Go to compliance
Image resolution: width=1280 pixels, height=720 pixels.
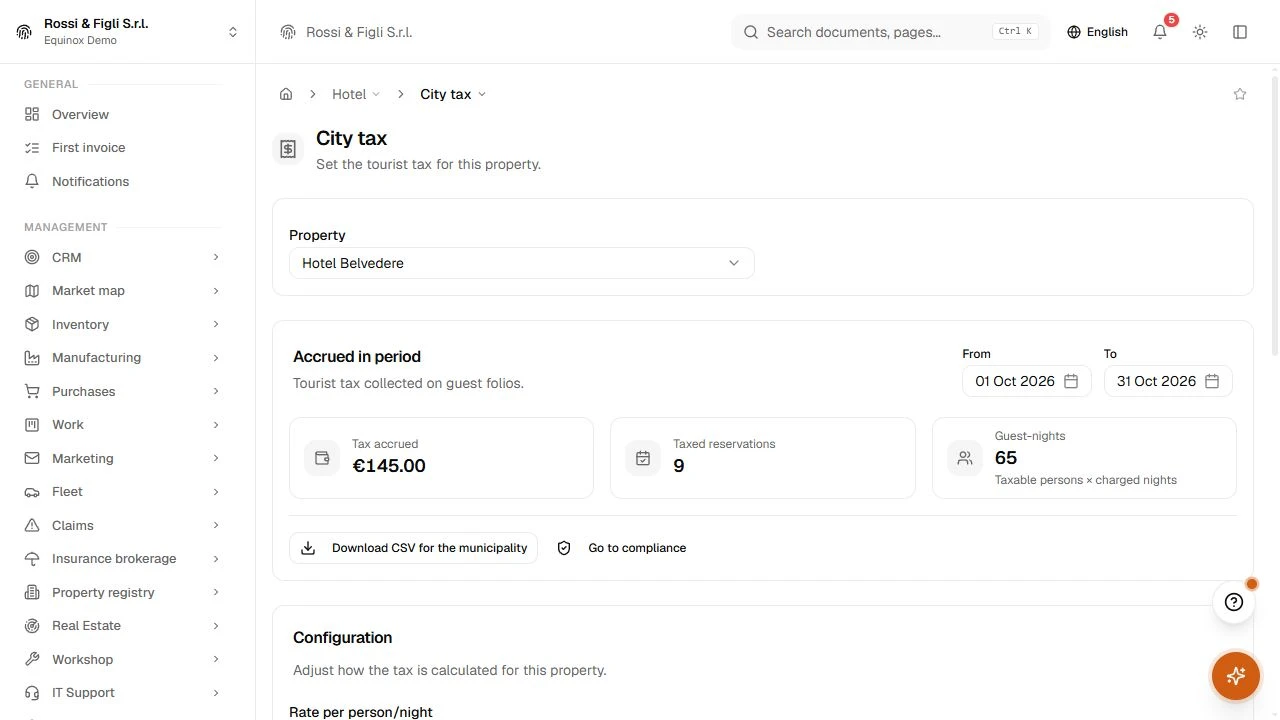(x=622, y=548)
